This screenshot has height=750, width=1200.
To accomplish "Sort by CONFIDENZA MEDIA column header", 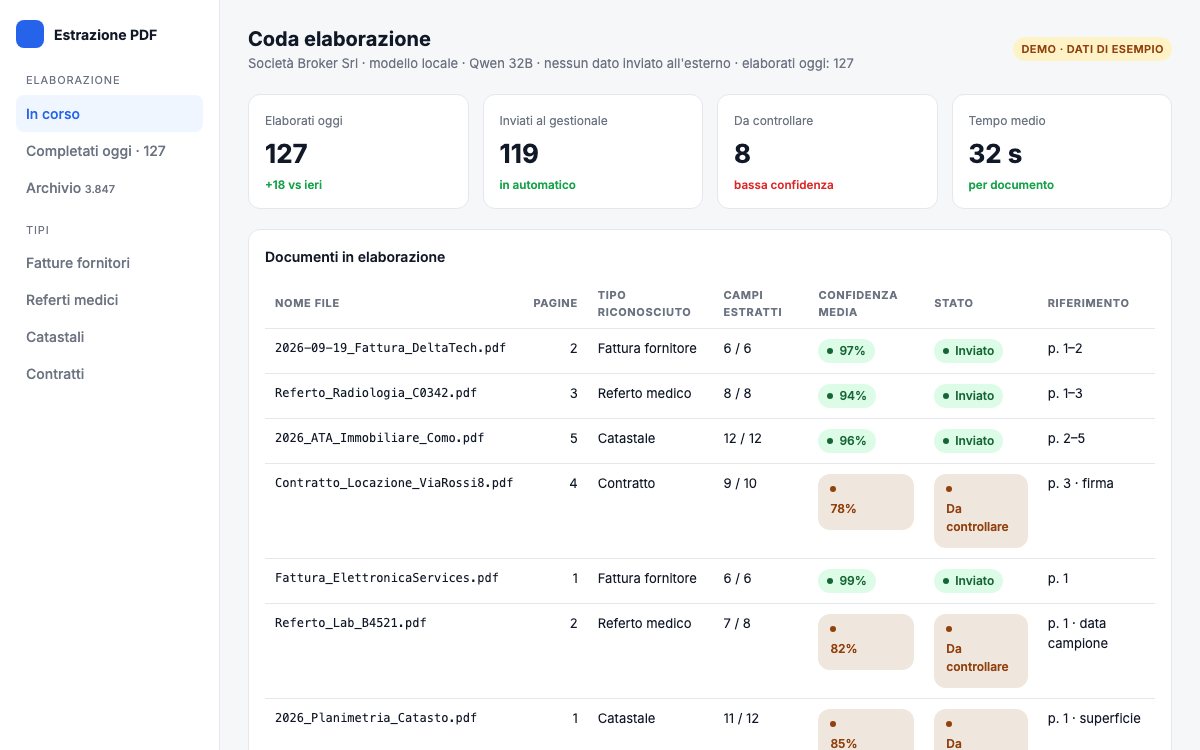I will click(858, 304).
